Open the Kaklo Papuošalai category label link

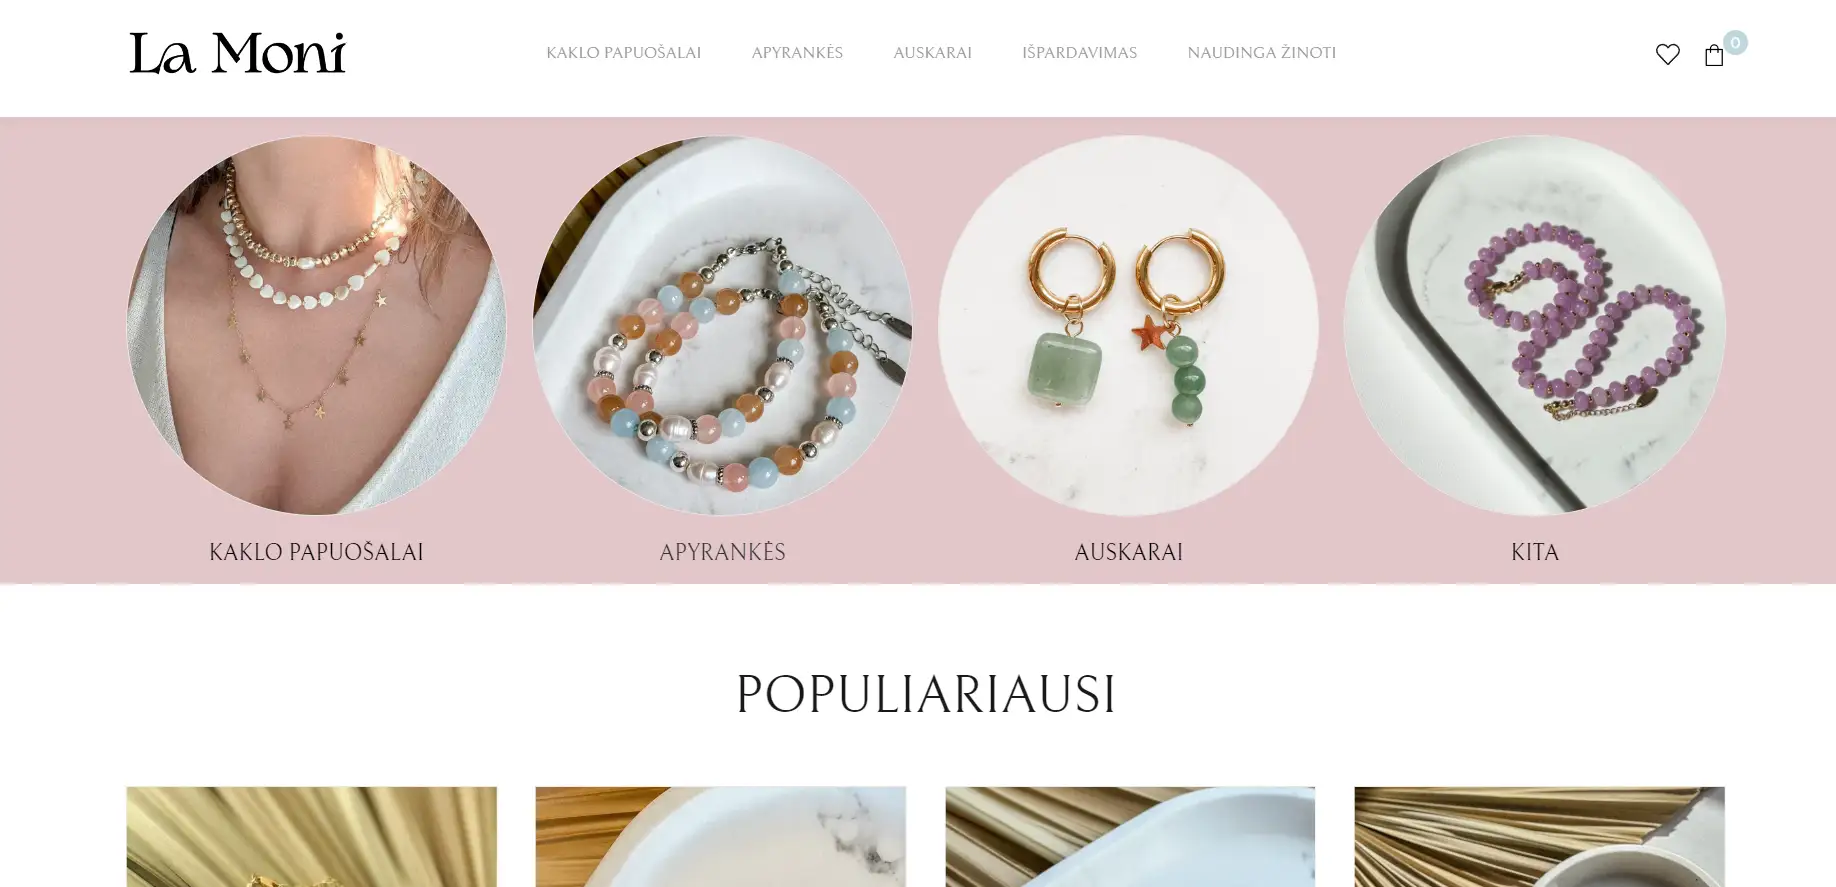(316, 552)
